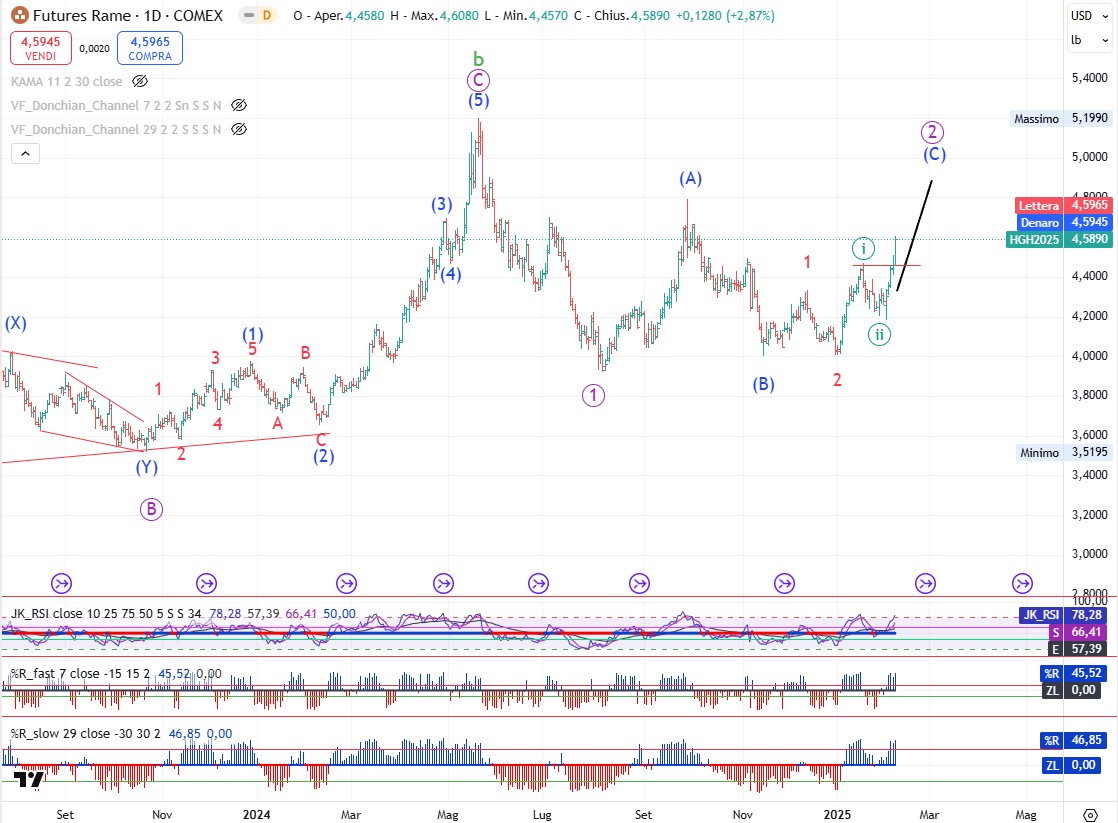Select the blue (Y) wave label
The height and width of the screenshot is (823, 1118).
tap(147, 467)
